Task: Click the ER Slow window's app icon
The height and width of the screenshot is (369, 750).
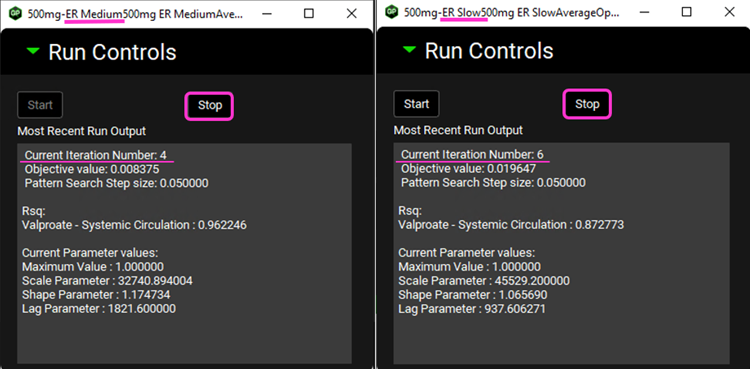Action: 392,11
